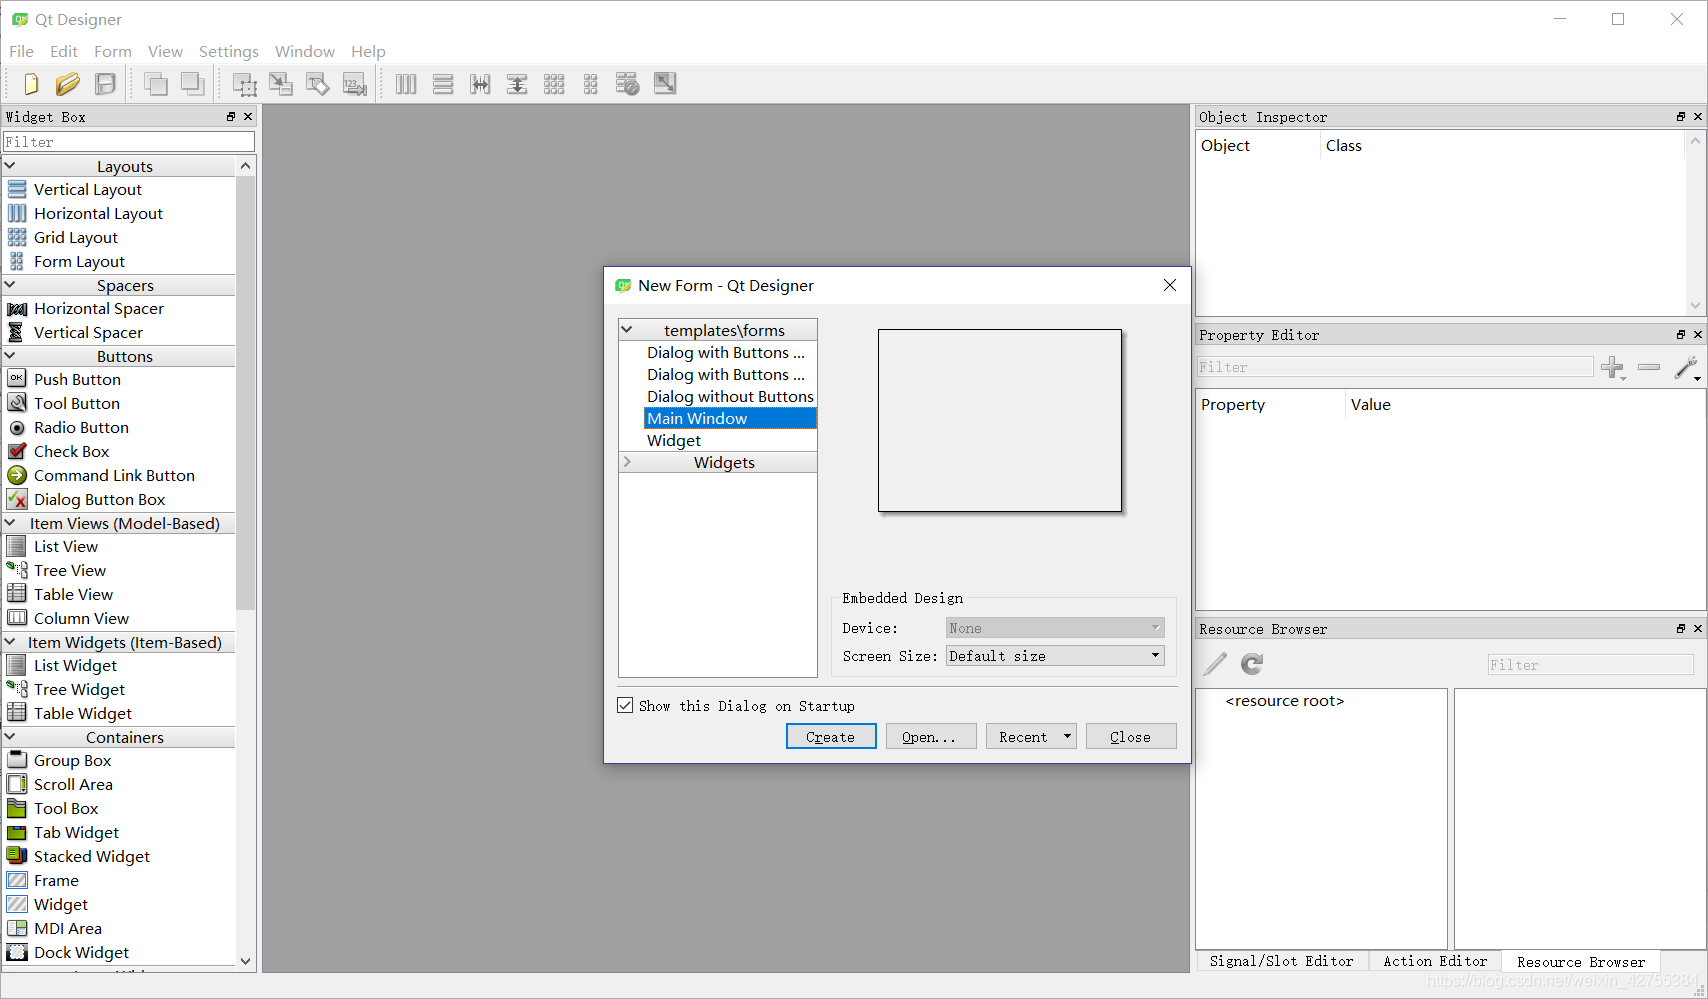Click the Save form toolbar icon

[105, 84]
